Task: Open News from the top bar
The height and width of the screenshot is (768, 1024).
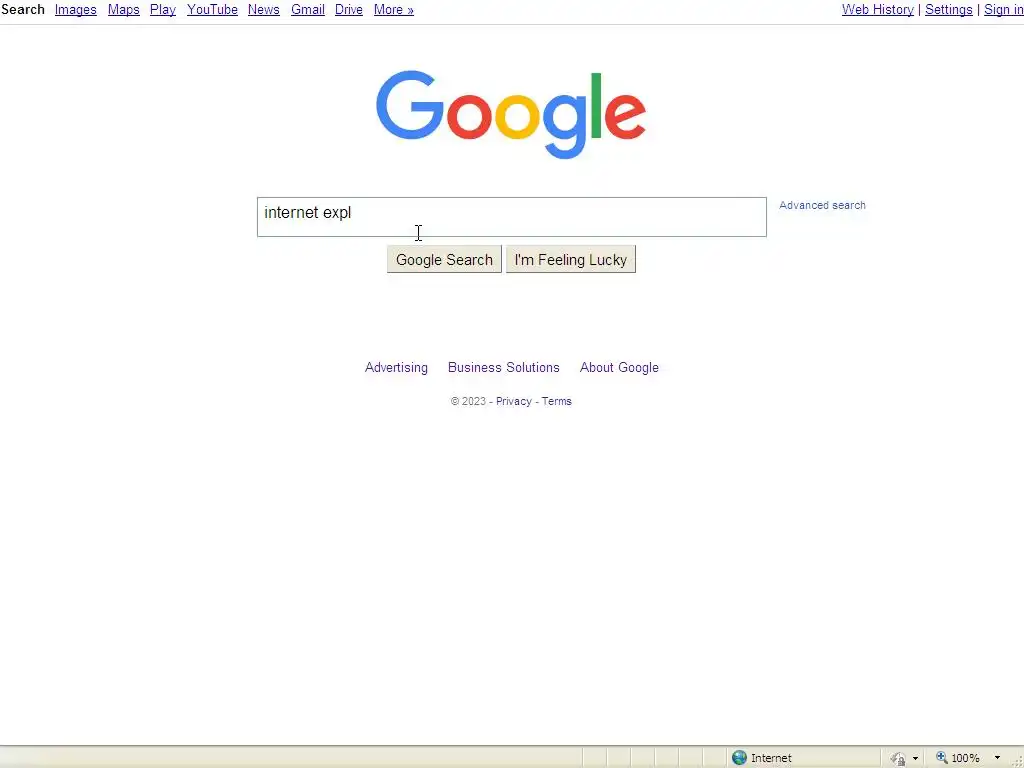Action: tap(264, 10)
